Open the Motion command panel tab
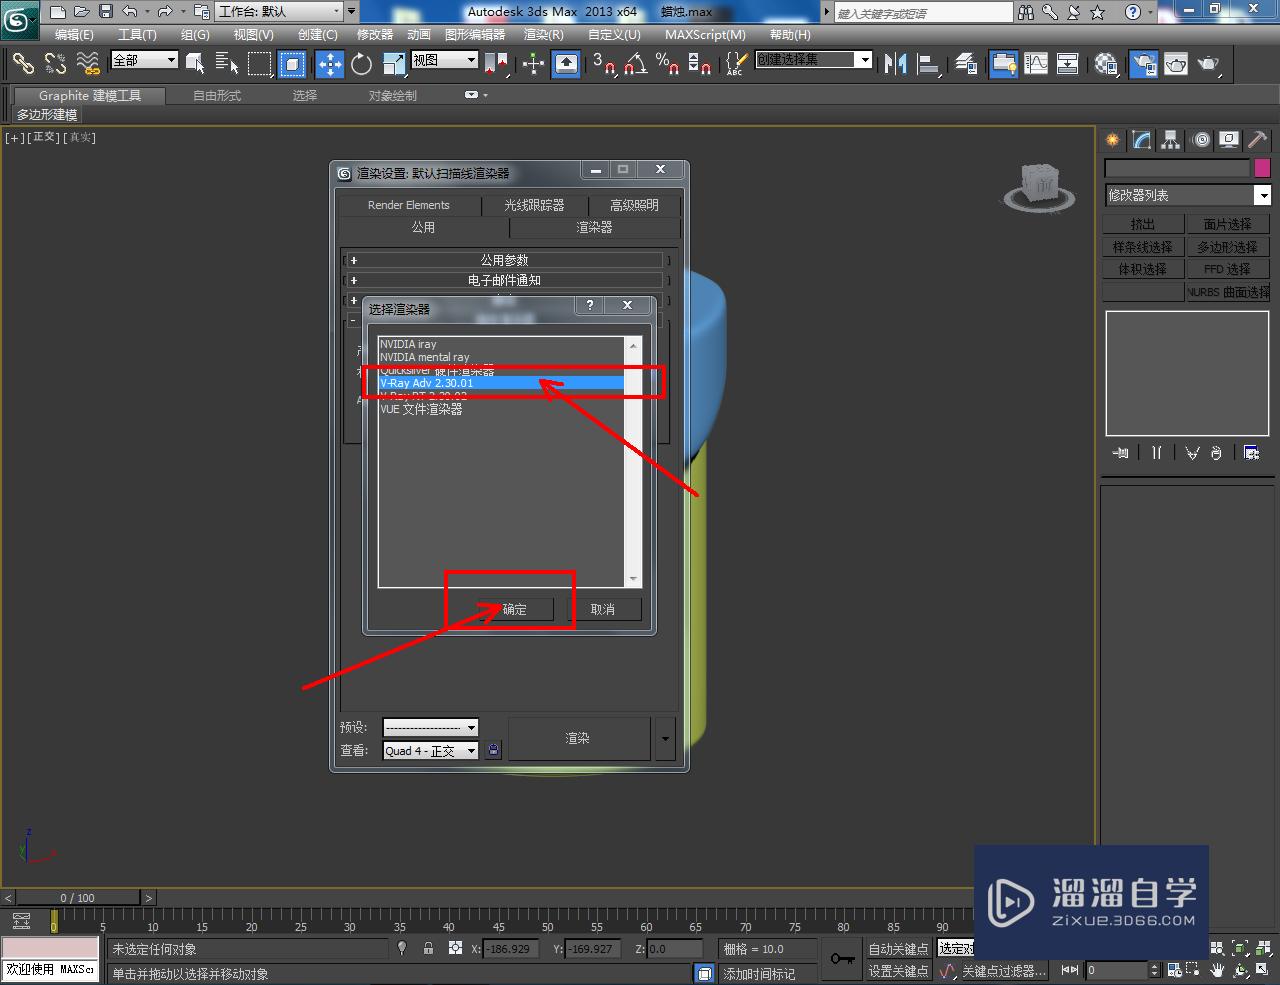 (x=1200, y=140)
